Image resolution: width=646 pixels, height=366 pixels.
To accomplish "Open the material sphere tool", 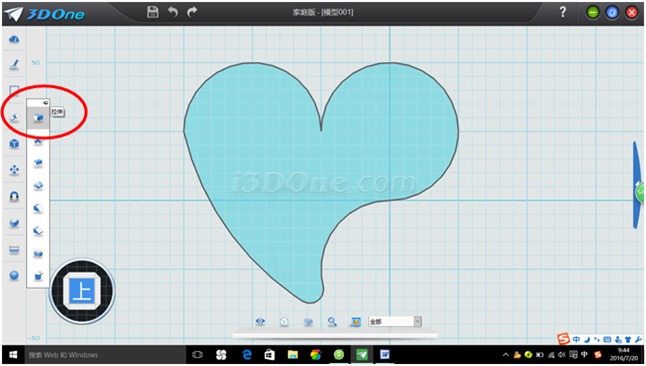I will point(14,276).
